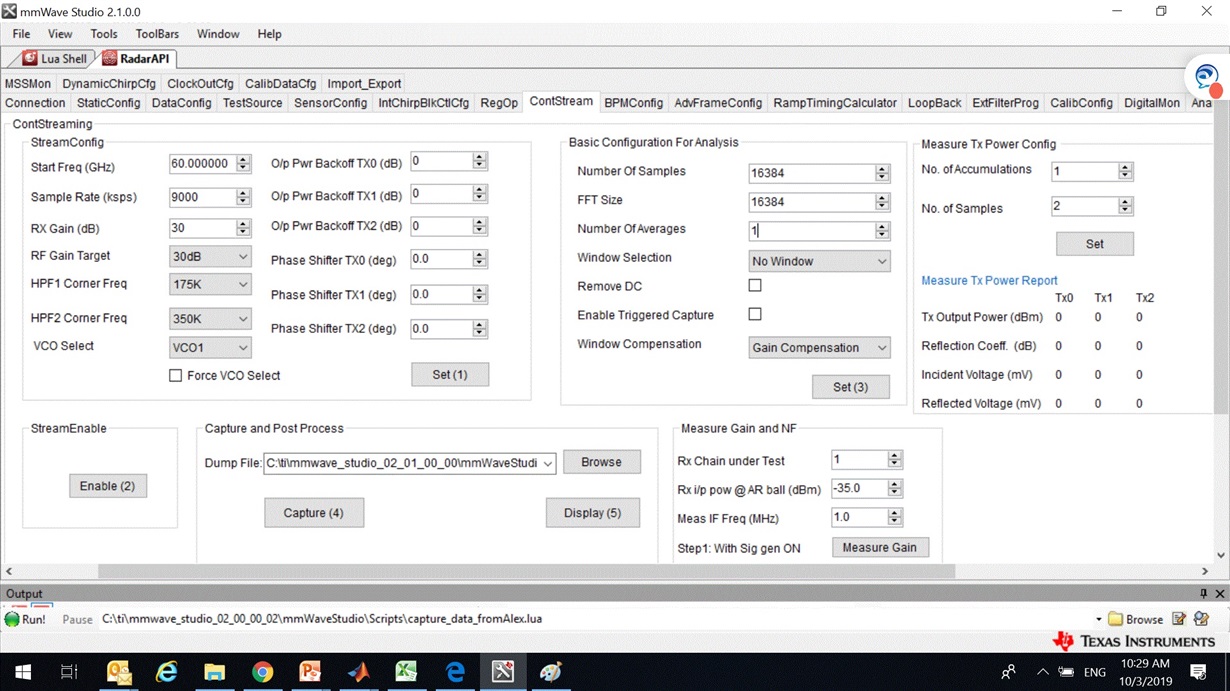Switch to the Lua Shell tab
This screenshot has height=691, width=1230.
[x=55, y=59]
